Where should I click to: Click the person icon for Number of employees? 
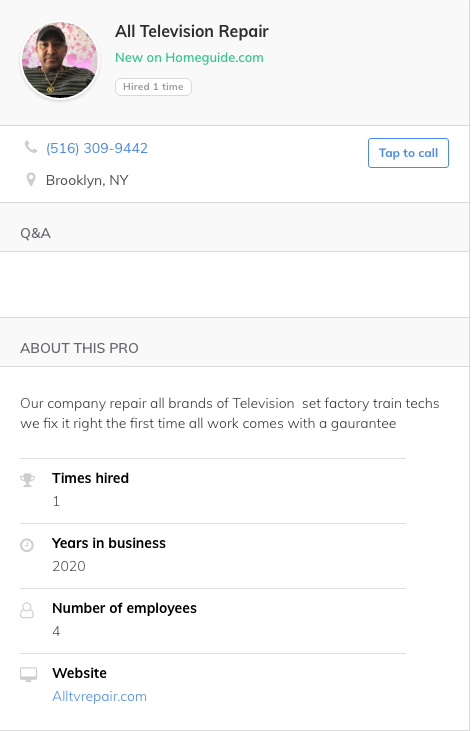27,610
